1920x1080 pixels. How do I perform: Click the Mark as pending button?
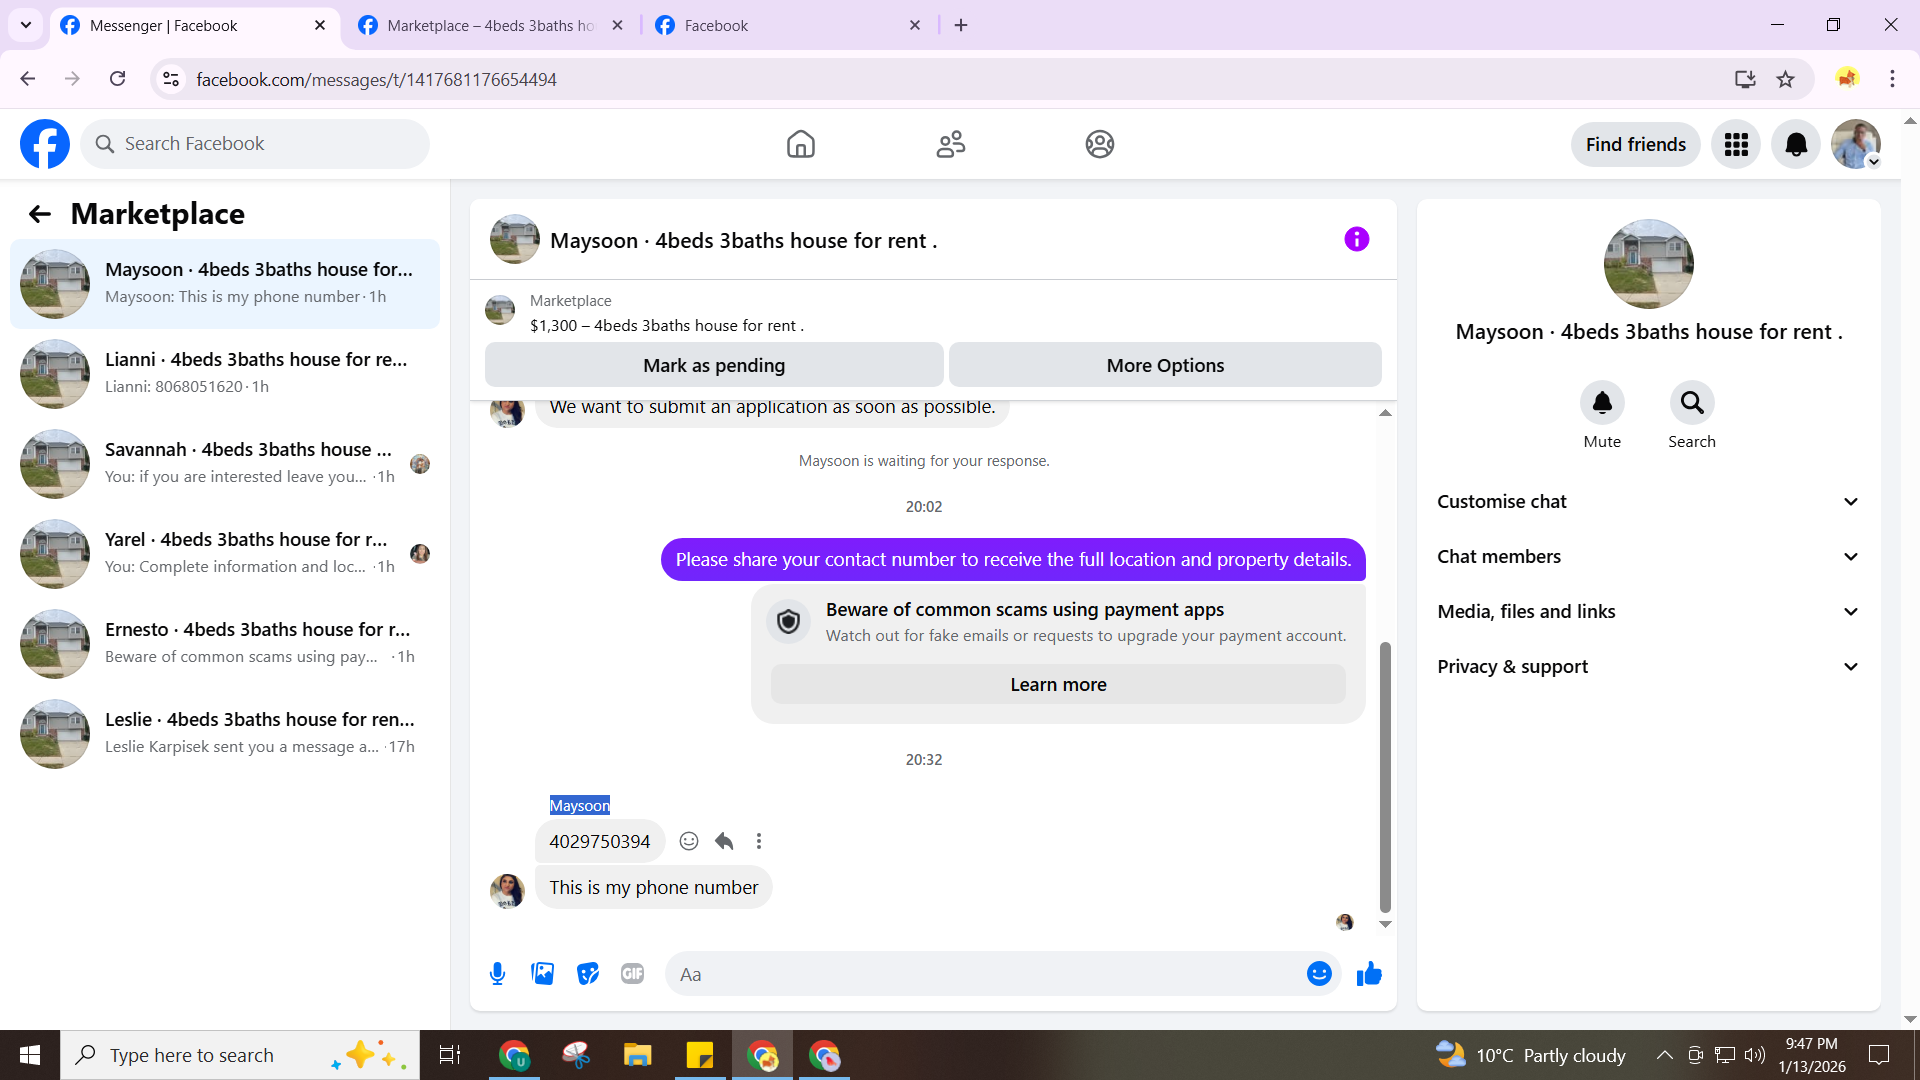[x=714, y=365]
